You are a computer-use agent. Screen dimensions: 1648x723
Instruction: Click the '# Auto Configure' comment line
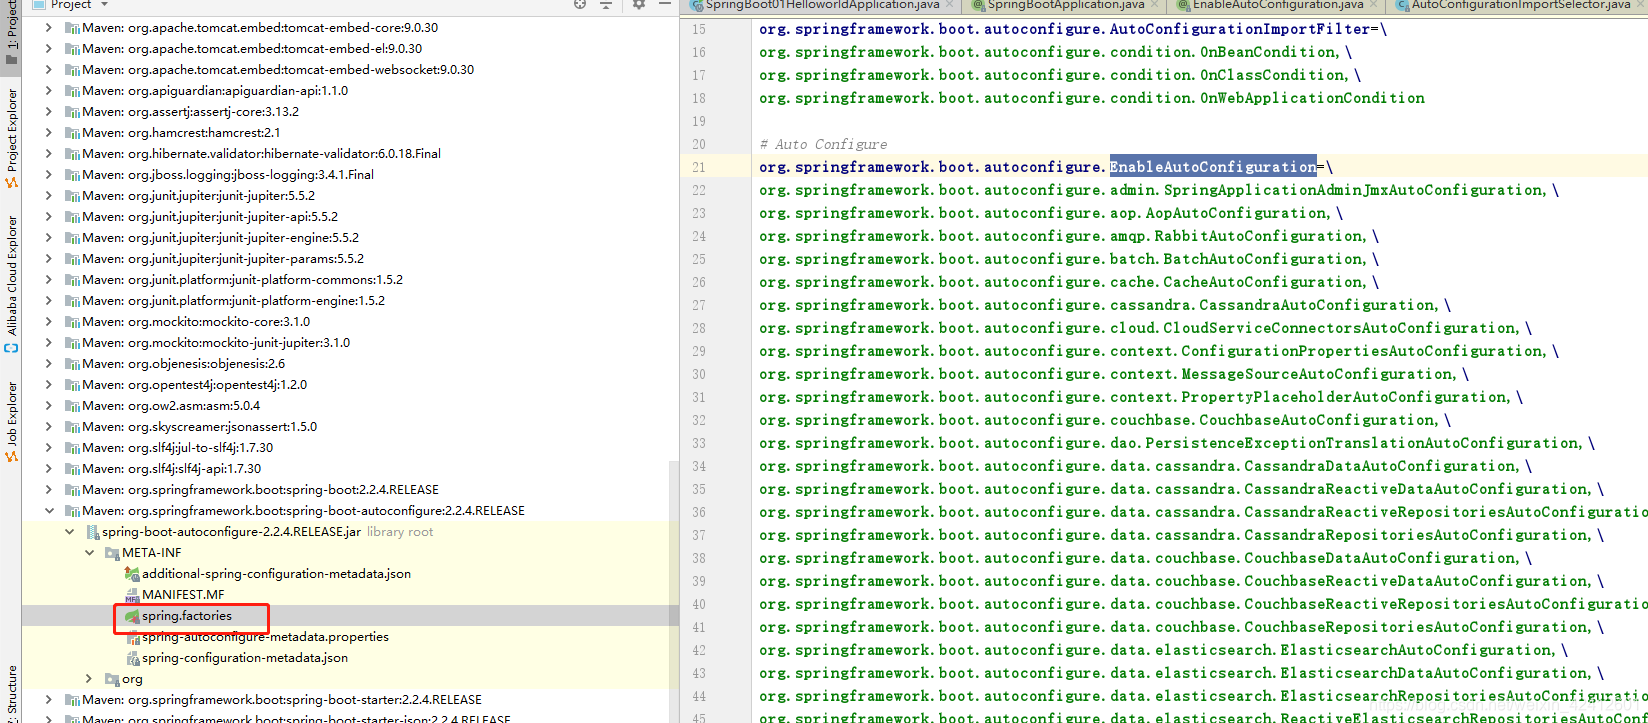pyautogui.click(x=823, y=144)
